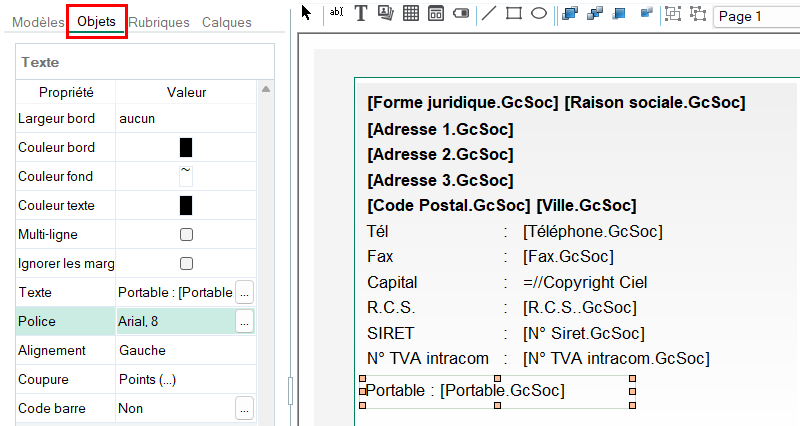Select the [N° TVA intracom.GcSoc] field
Viewport: 800px width, 426px height.
pyautogui.click(x=616, y=359)
